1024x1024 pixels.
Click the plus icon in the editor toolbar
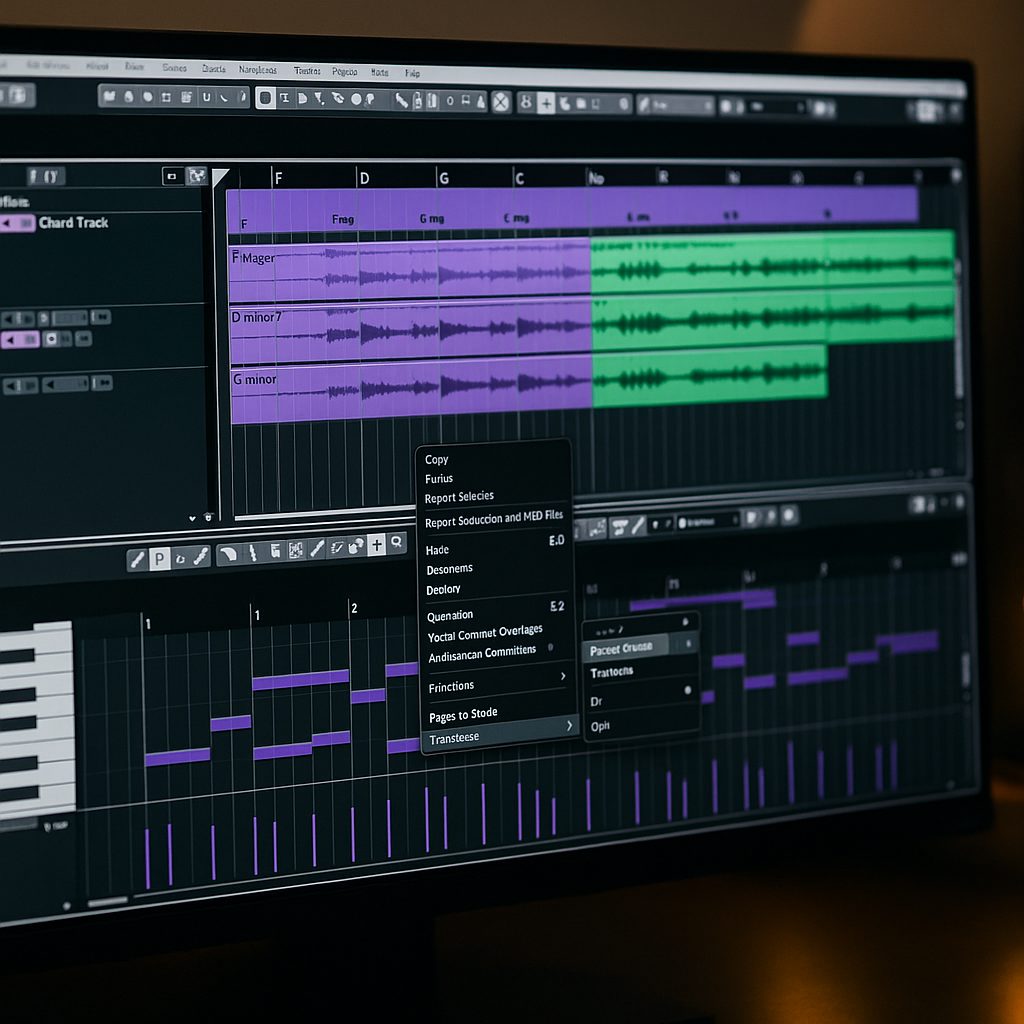tap(376, 544)
